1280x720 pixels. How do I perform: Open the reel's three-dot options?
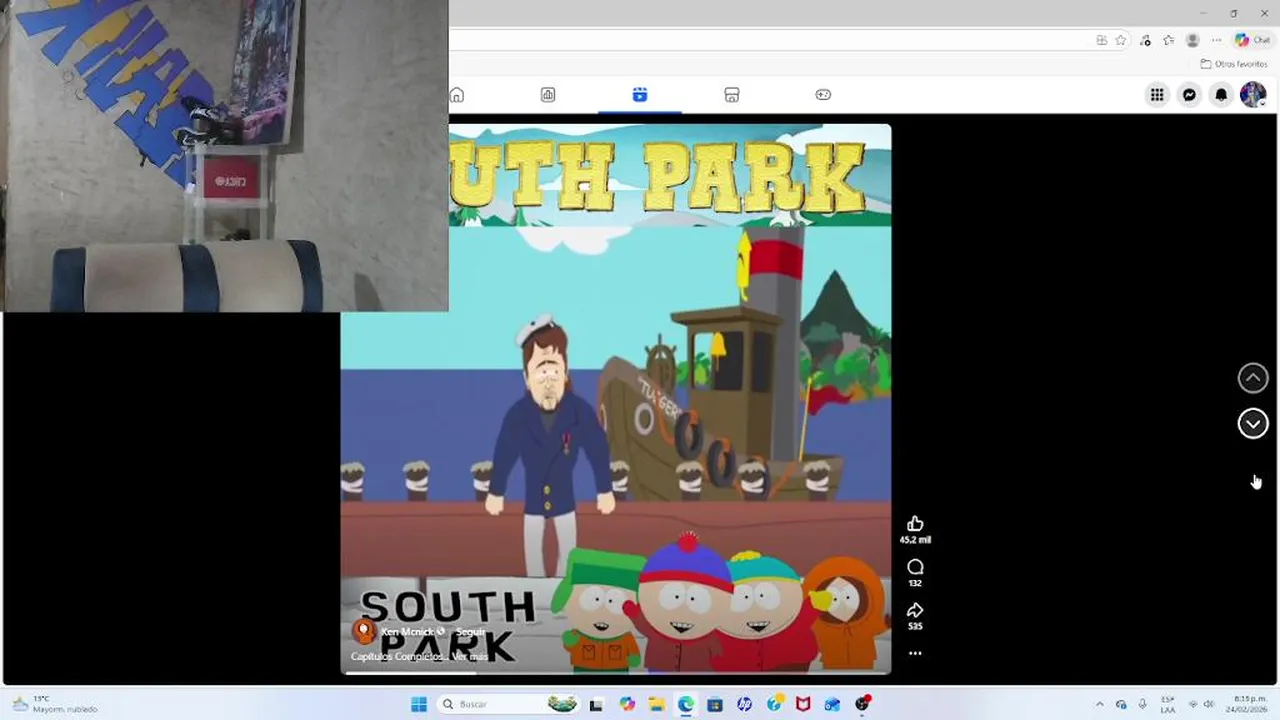915,653
